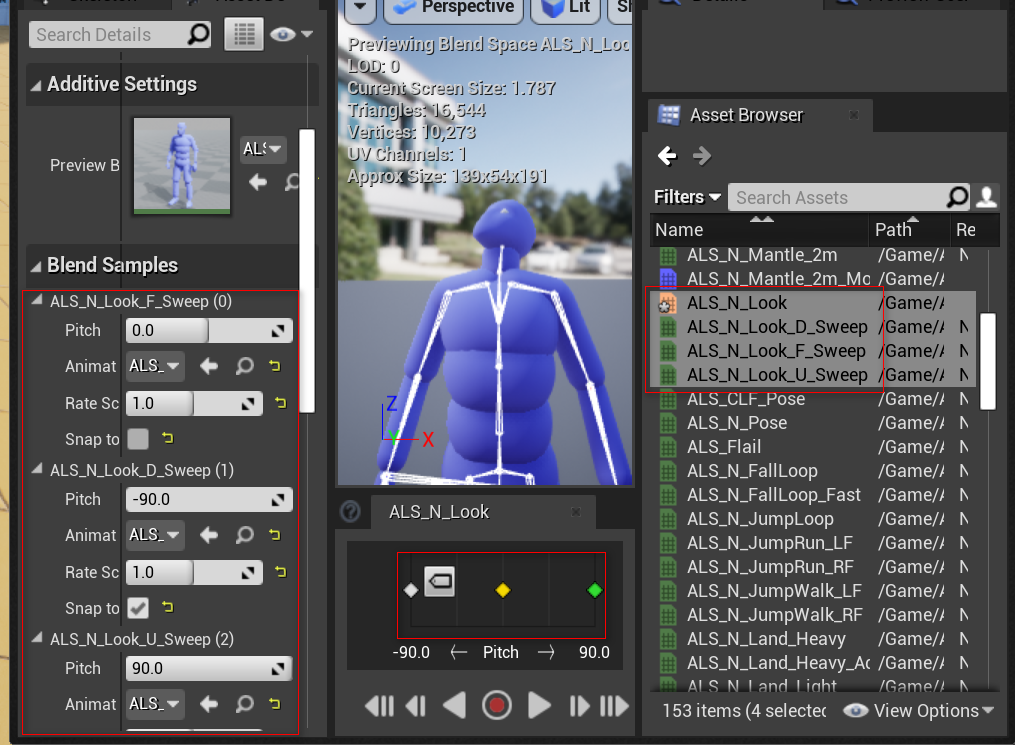Image resolution: width=1015 pixels, height=745 pixels.
Task: Enable Snap to grid for F_Sweep sample
Action: tap(138, 439)
